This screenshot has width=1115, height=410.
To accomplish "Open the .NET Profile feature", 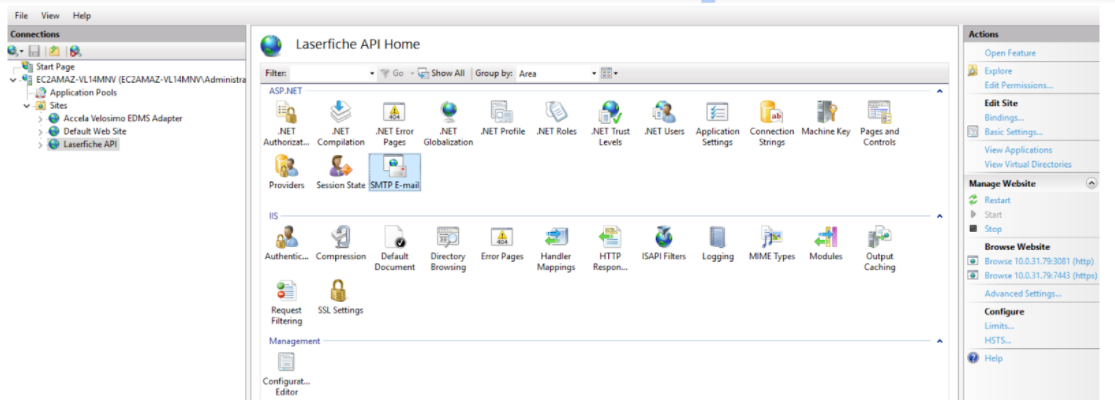I will (502, 119).
